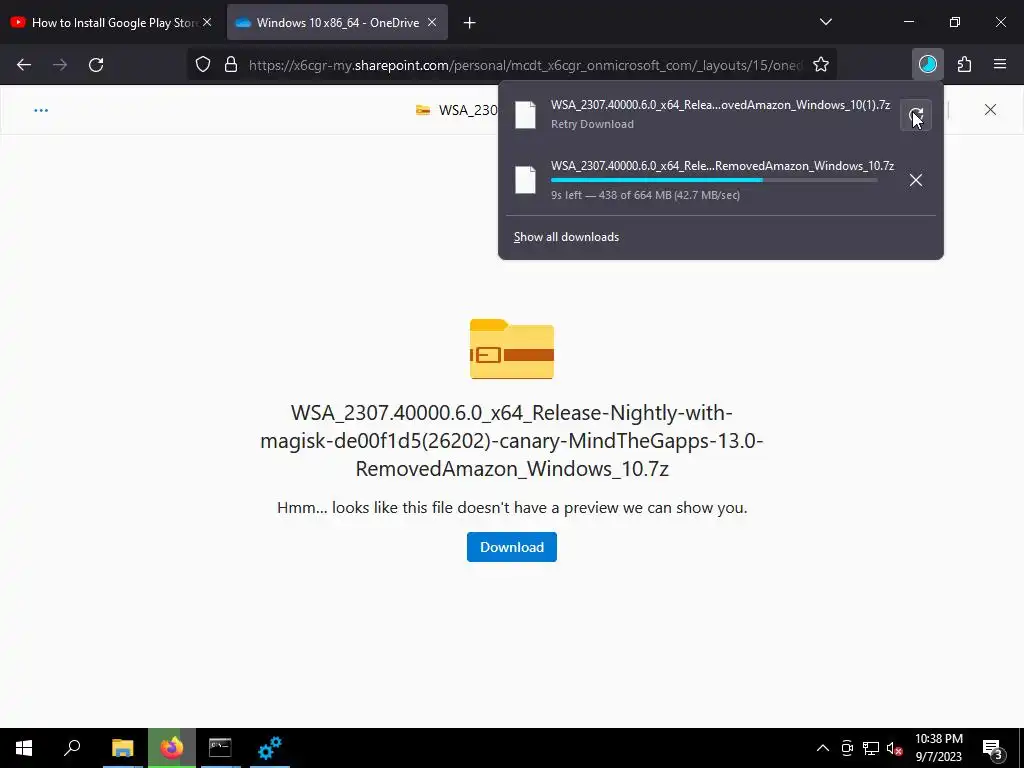
Task: Open file icon of downloading Windows_10.7z
Action: pyautogui.click(x=525, y=180)
